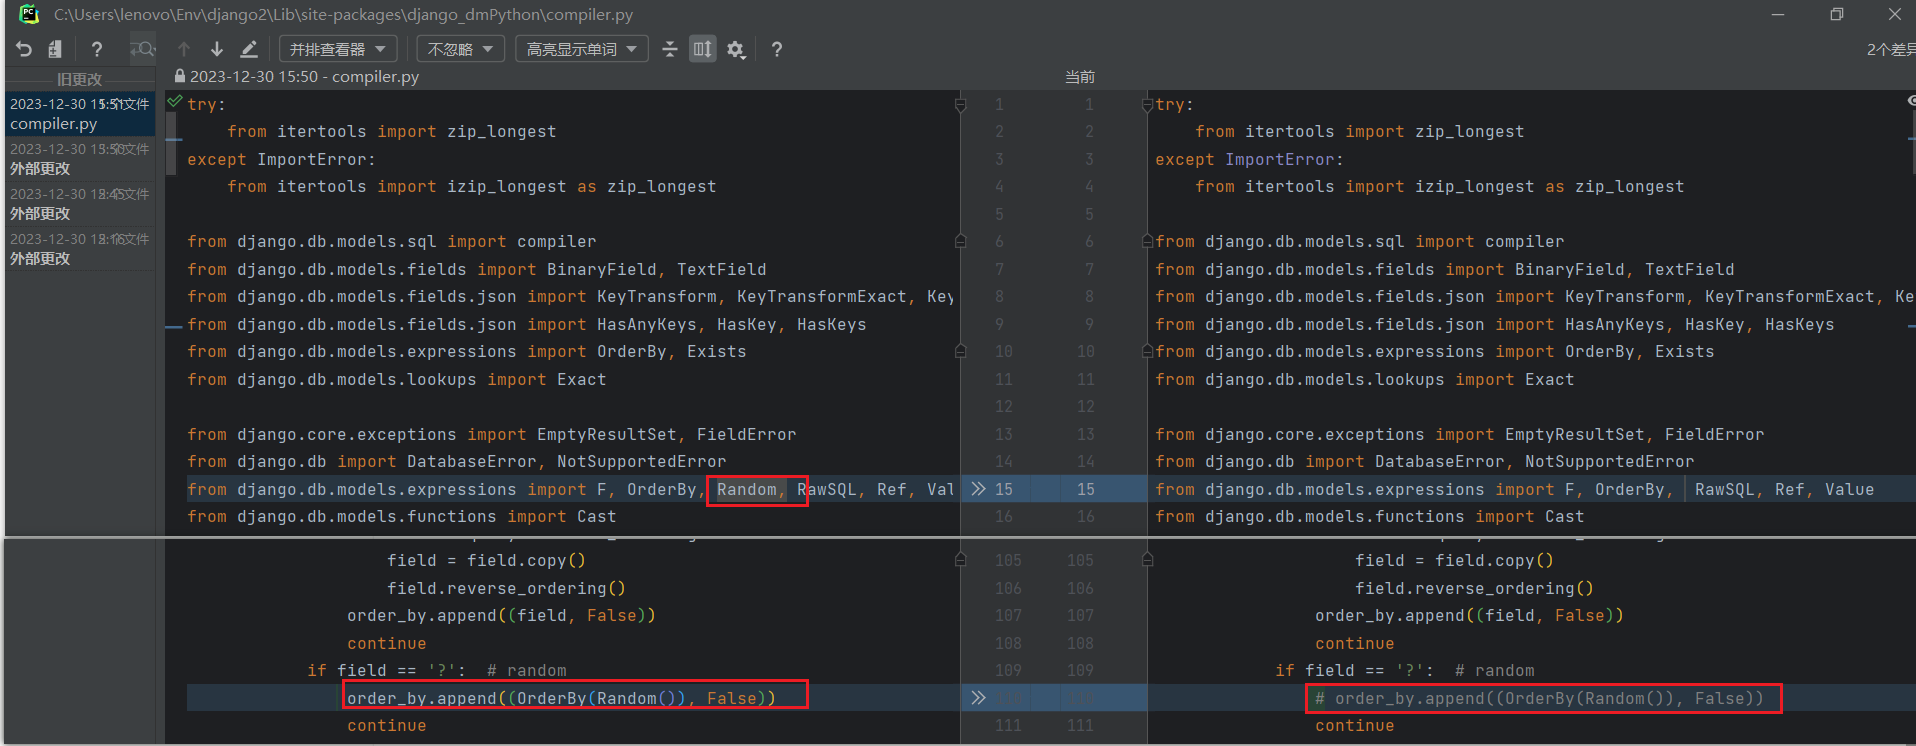Viewport: 1916px width, 746px height.
Task: Click the file path in the title bar
Action: pyautogui.click(x=343, y=14)
